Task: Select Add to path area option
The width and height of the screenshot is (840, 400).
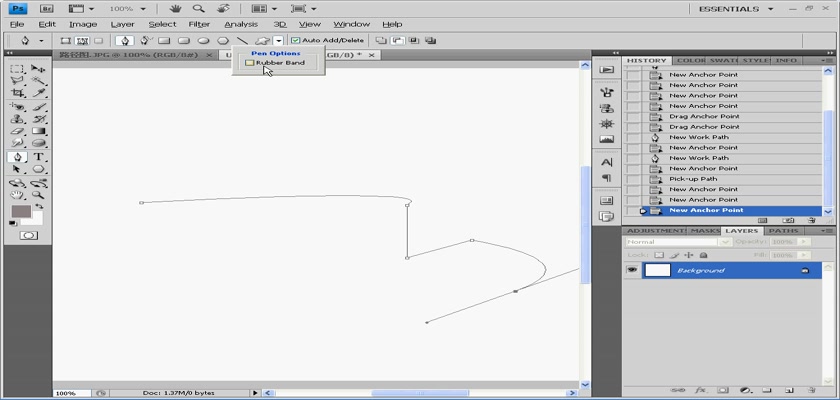Action: point(380,40)
